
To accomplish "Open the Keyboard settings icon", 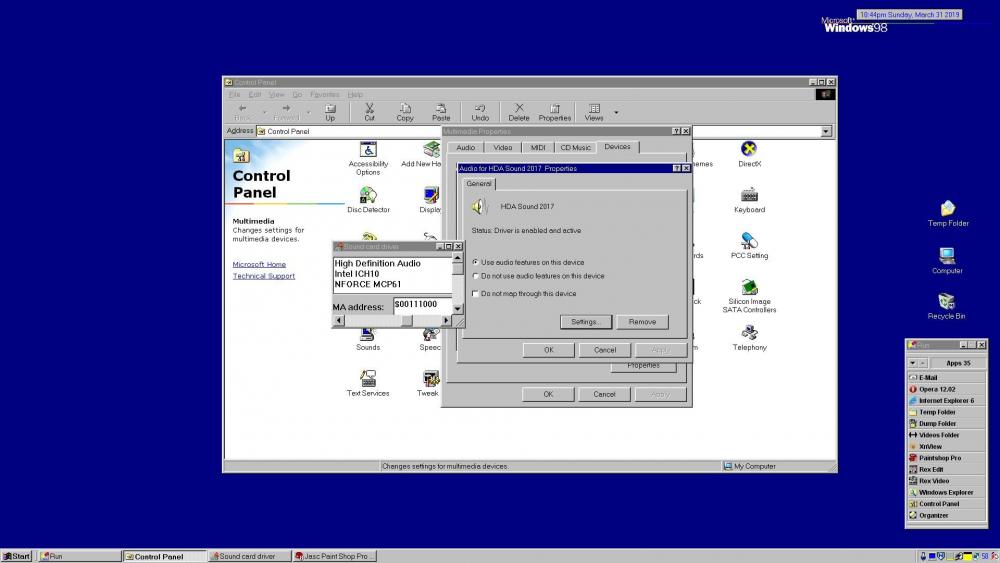I will (749, 197).
